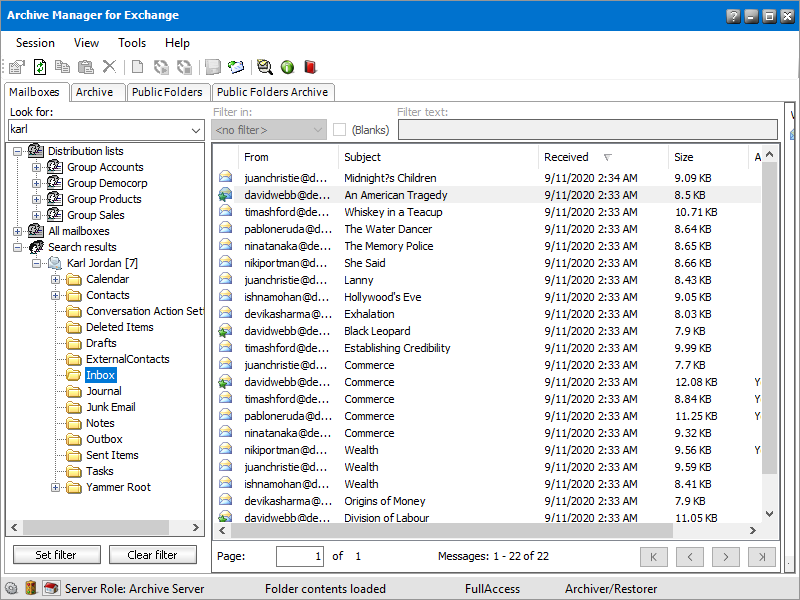Click the magnifier Search toolbar icon
Image resolution: width=800 pixels, height=600 pixels.
pos(264,67)
